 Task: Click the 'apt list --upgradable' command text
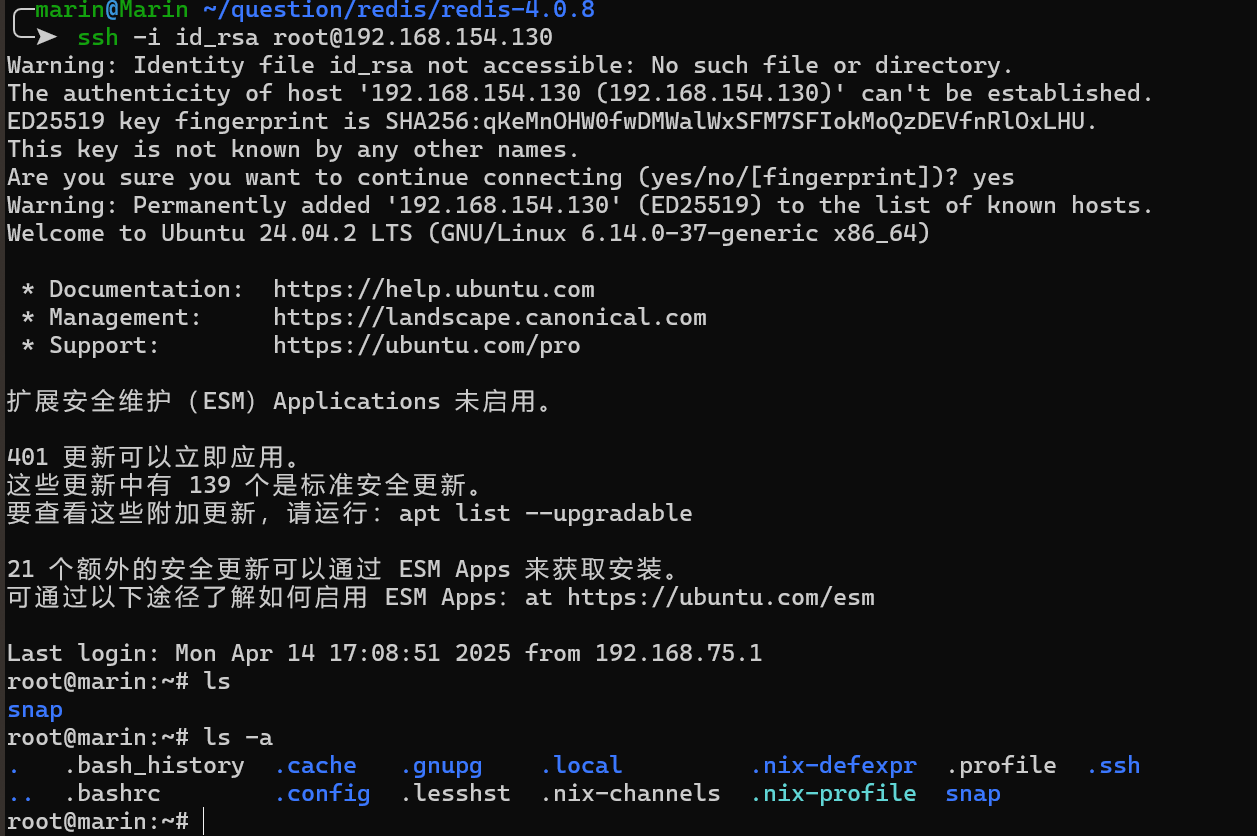[x=545, y=514]
